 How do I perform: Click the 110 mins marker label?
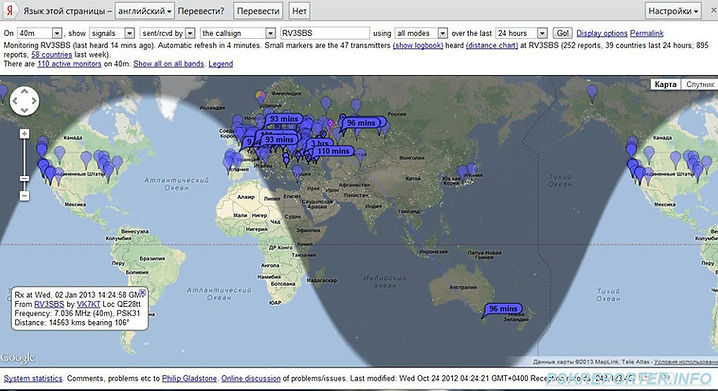pos(333,151)
